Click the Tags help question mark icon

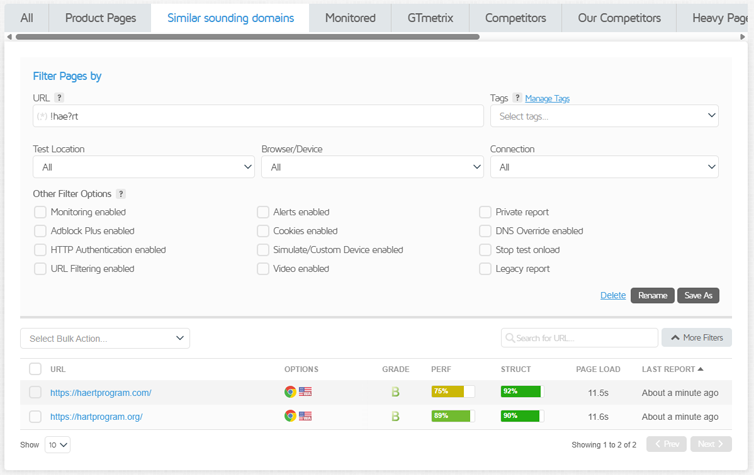517,98
